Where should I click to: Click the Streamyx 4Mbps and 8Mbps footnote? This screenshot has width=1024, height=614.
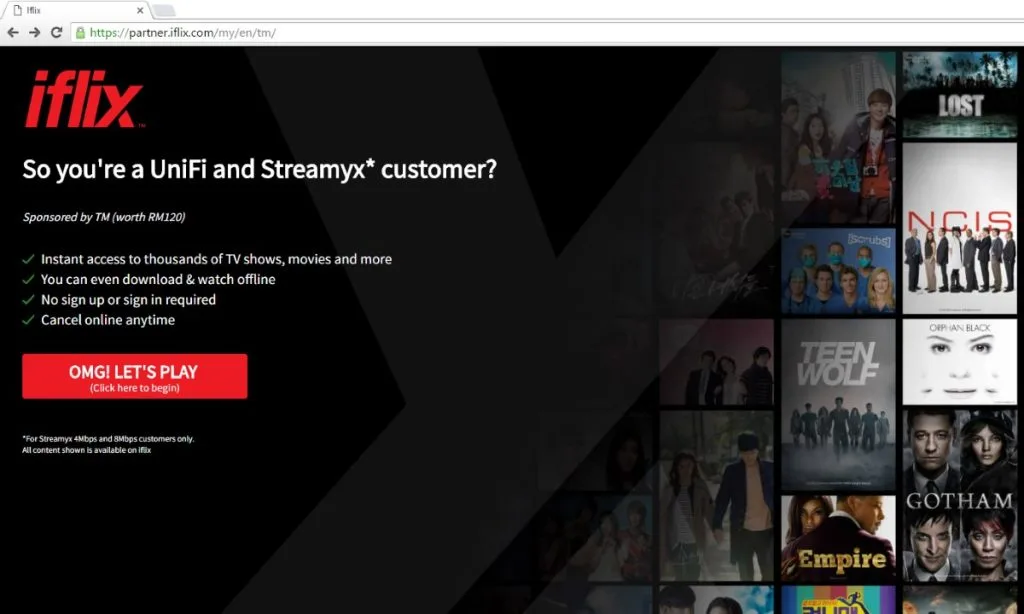click(108, 439)
